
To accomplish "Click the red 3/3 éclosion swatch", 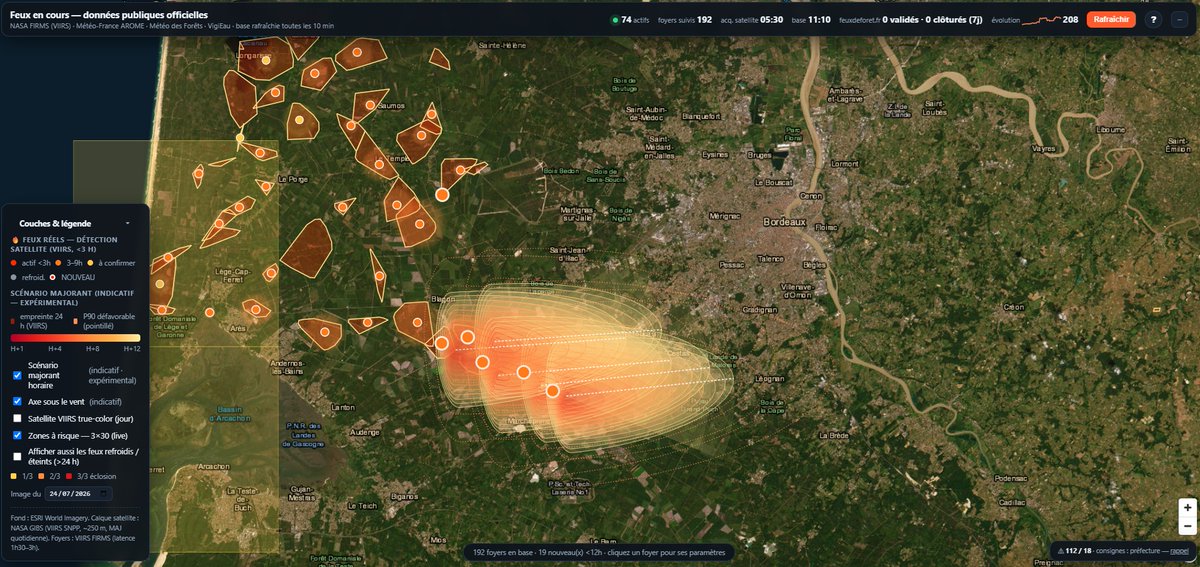I will click(x=68, y=476).
